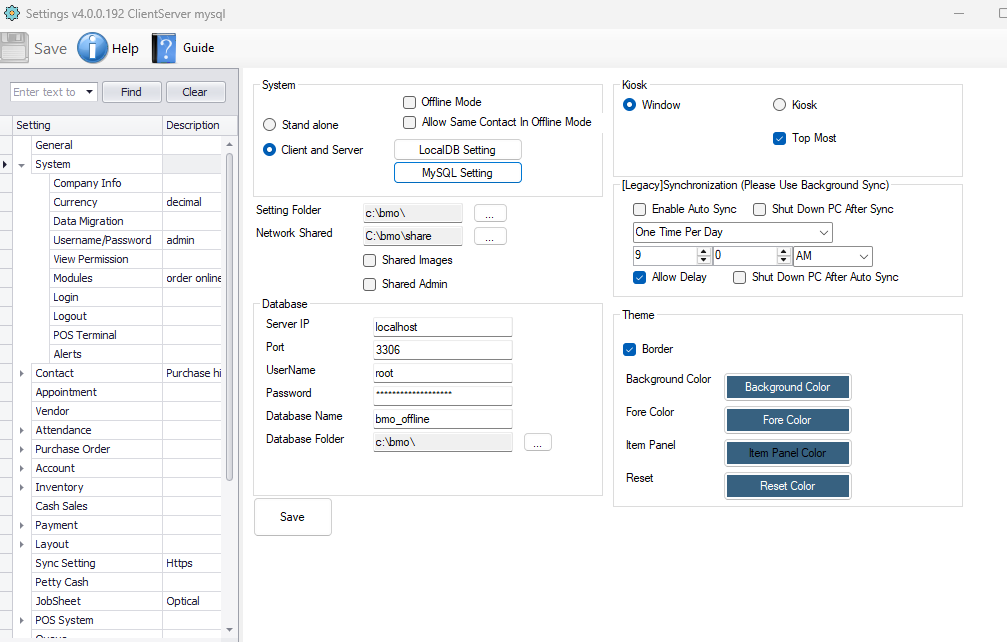The image size is (1007, 642).
Task: Browse for Network Shared path
Action: pyautogui.click(x=490, y=236)
